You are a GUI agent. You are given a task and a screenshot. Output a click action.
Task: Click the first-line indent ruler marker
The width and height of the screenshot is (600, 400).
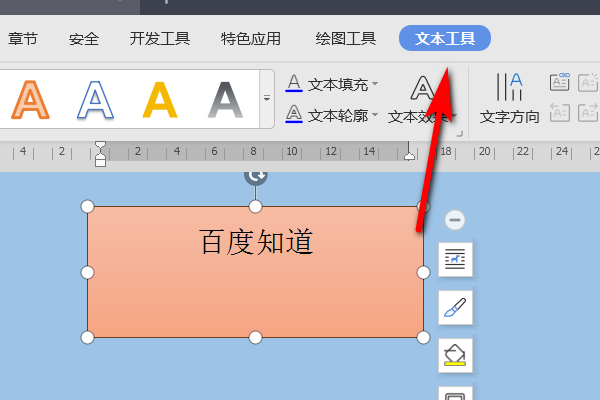pos(100,147)
